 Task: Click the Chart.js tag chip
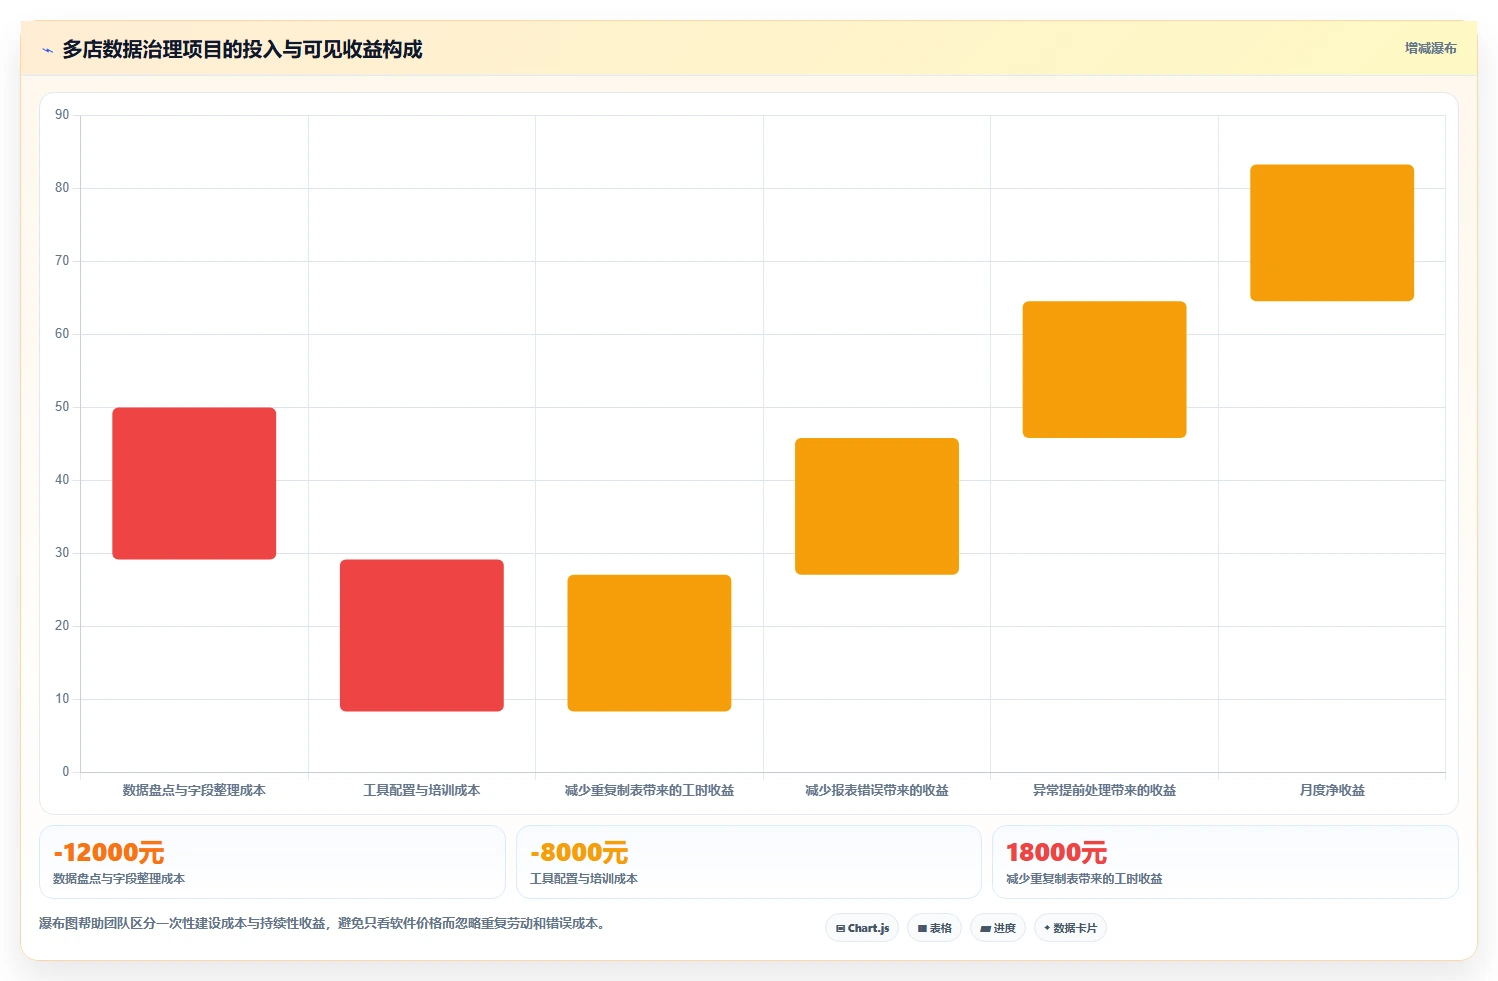(862, 928)
